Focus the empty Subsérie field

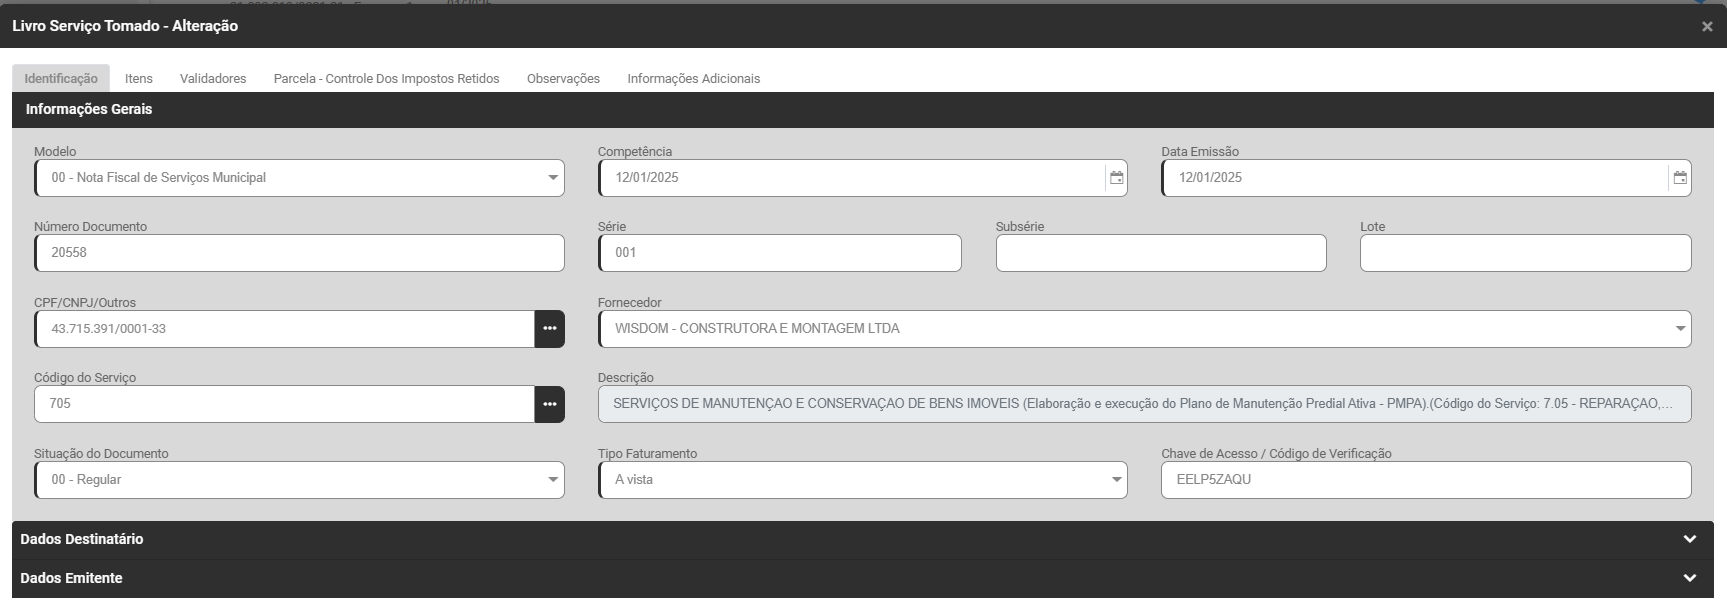coord(1160,253)
